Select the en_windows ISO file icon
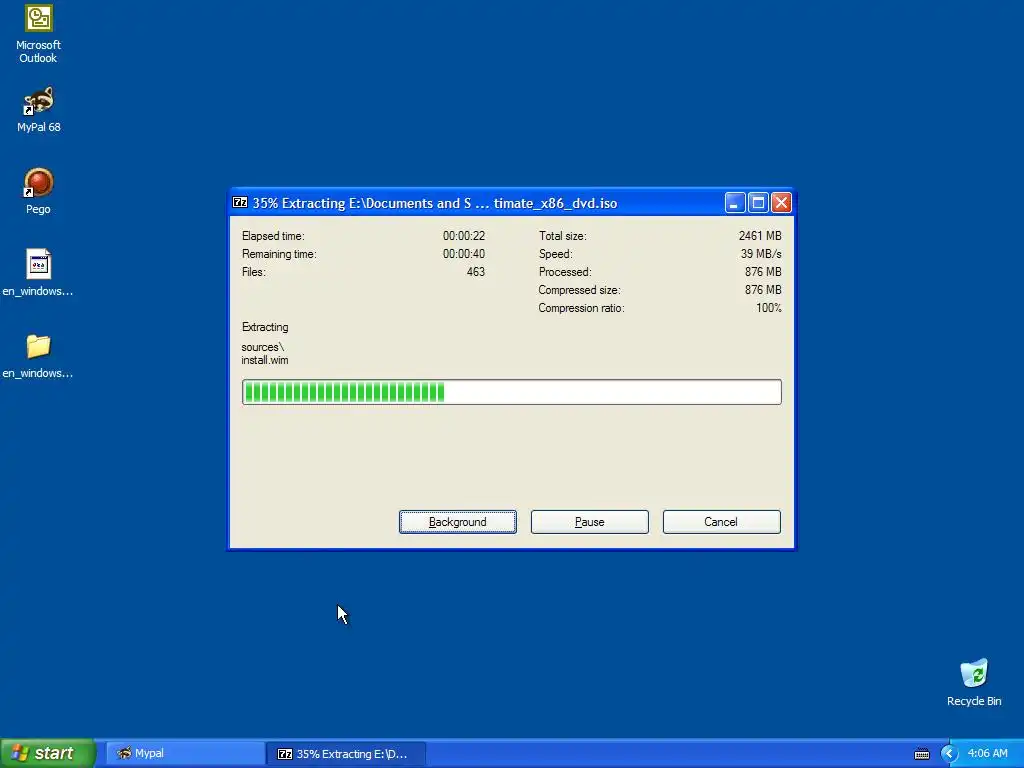The height and width of the screenshot is (768, 1024). click(x=38, y=273)
